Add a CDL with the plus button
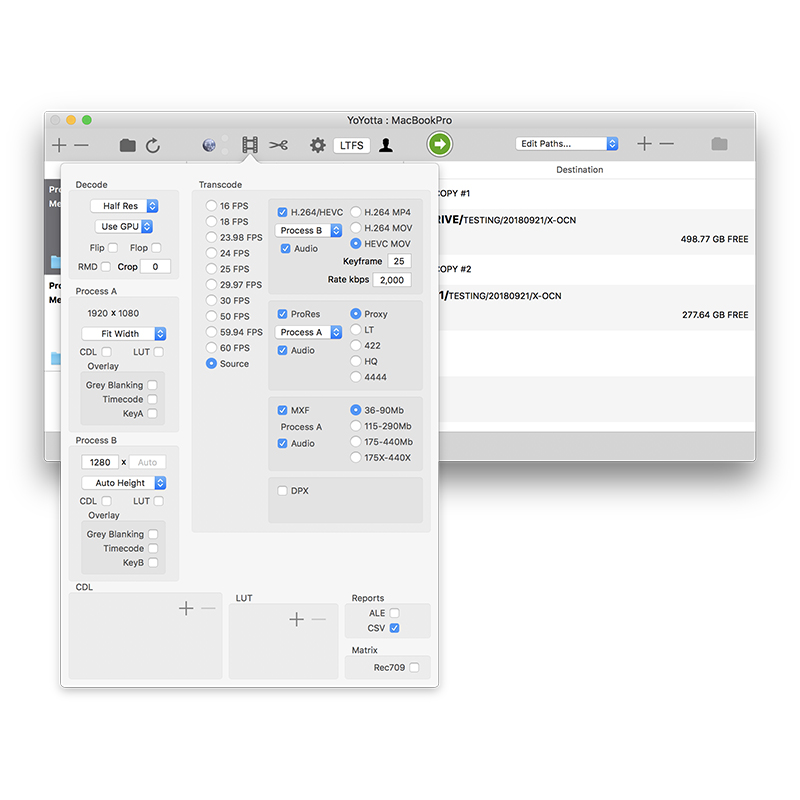800x800 pixels. click(x=186, y=608)
